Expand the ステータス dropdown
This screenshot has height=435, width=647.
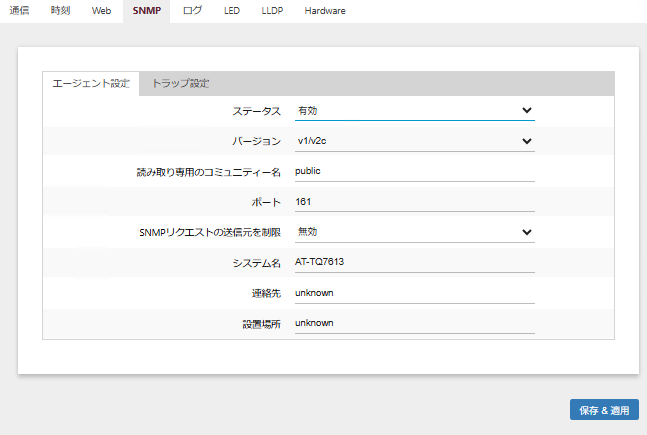[414, 111]
